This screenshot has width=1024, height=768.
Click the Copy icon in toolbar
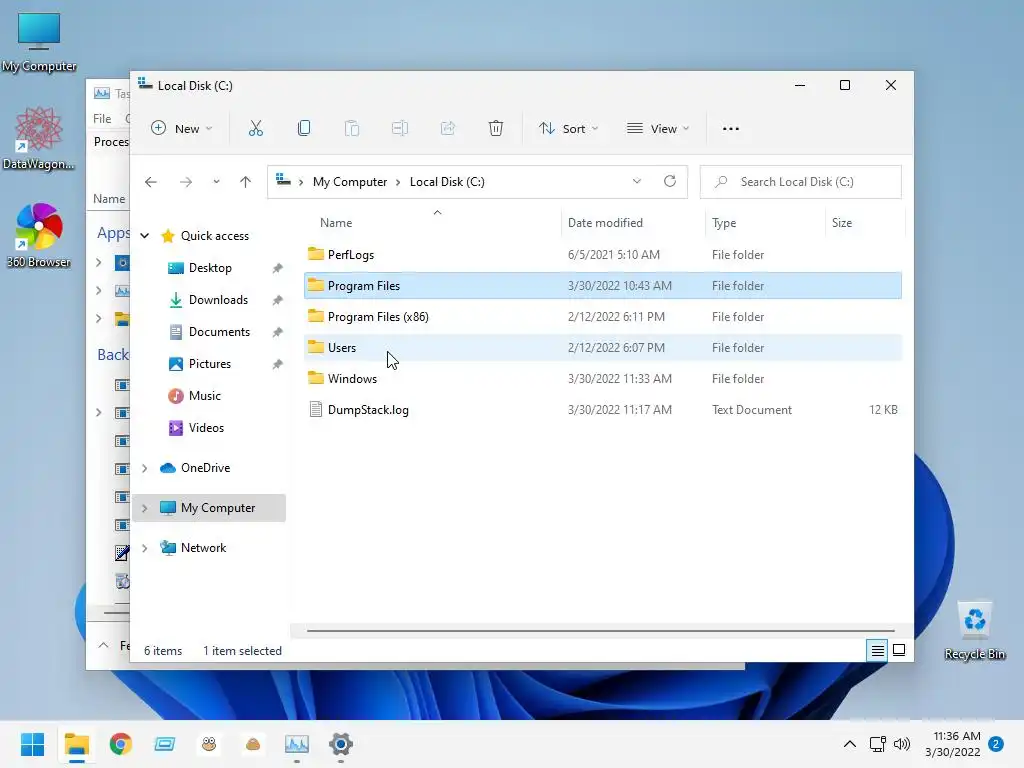[304, 129]
